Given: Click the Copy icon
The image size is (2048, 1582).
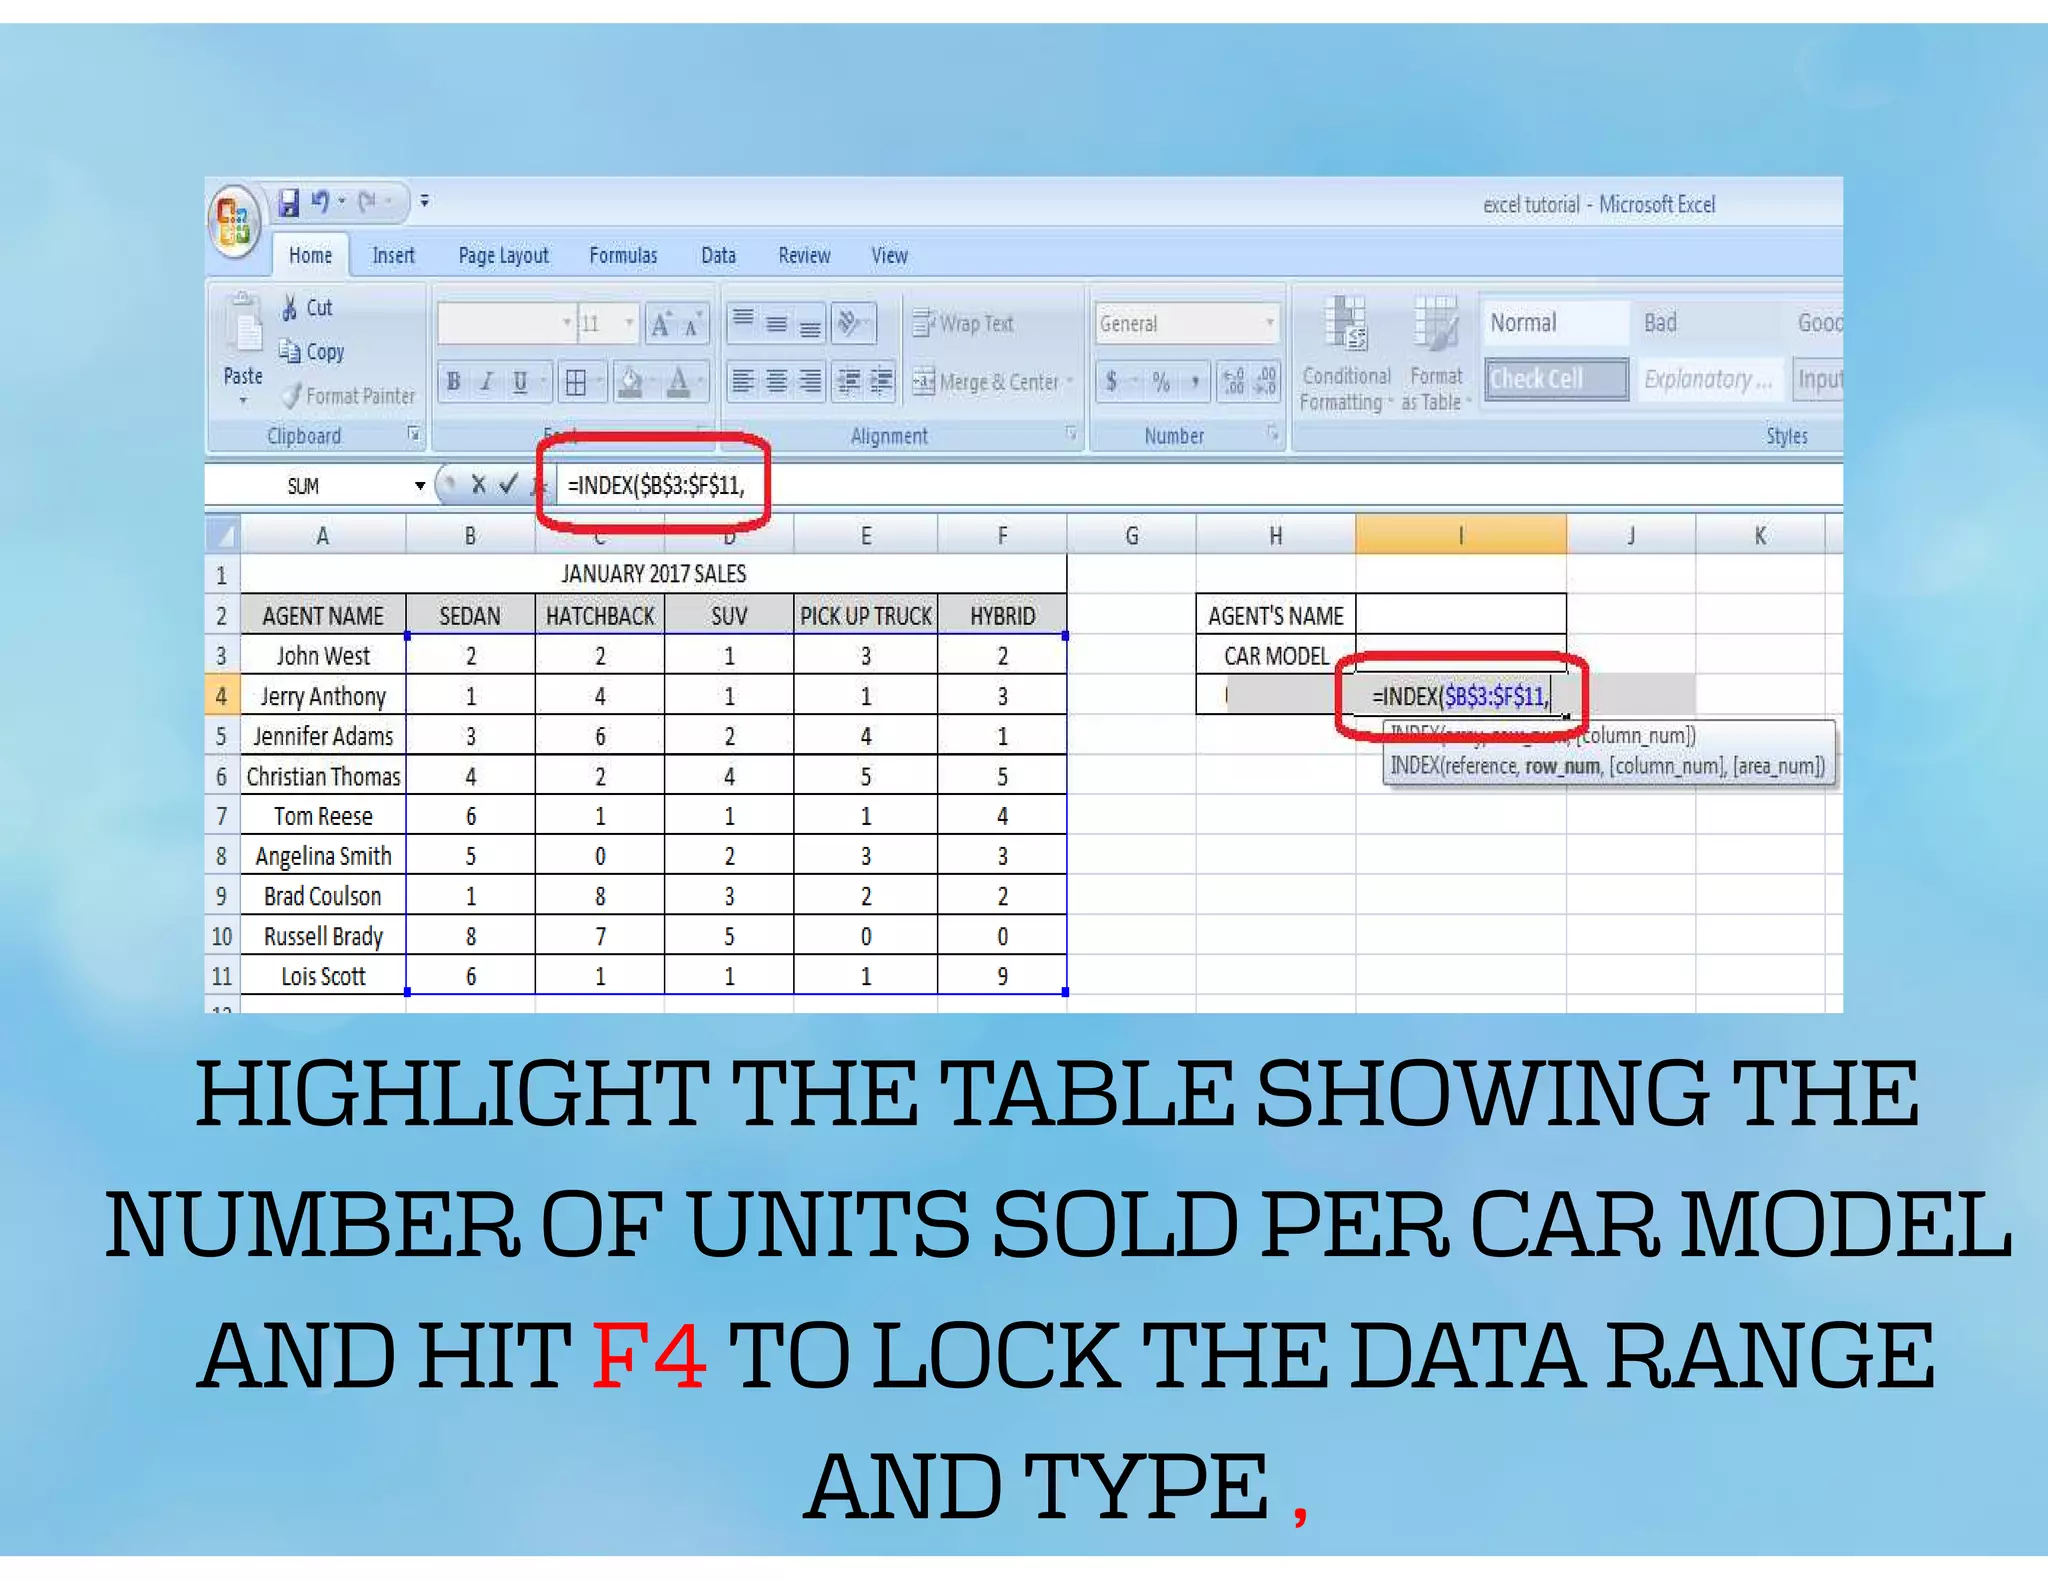Looking at the screenshot, I should coord(290,352).
